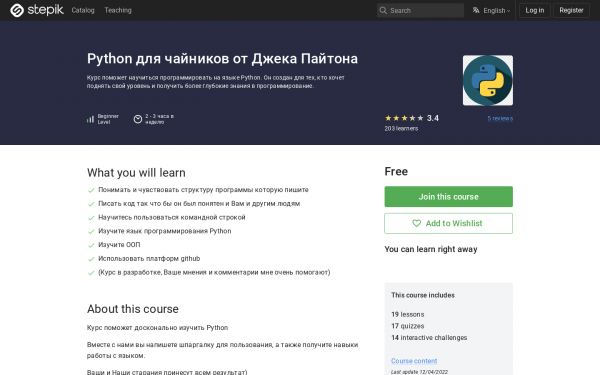This screenshot has width=600, height=375.
Task: Click checkmark next to 'Изучите ООП'
Action: coord(91,245)
